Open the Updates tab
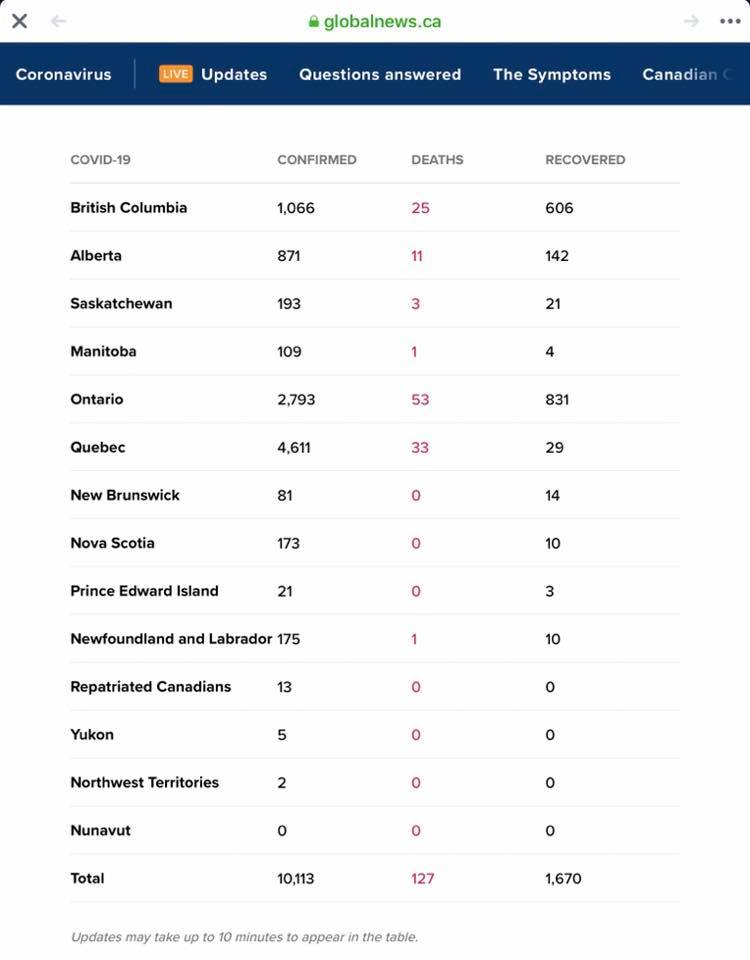750x960 pixels. tap(234, 74)
